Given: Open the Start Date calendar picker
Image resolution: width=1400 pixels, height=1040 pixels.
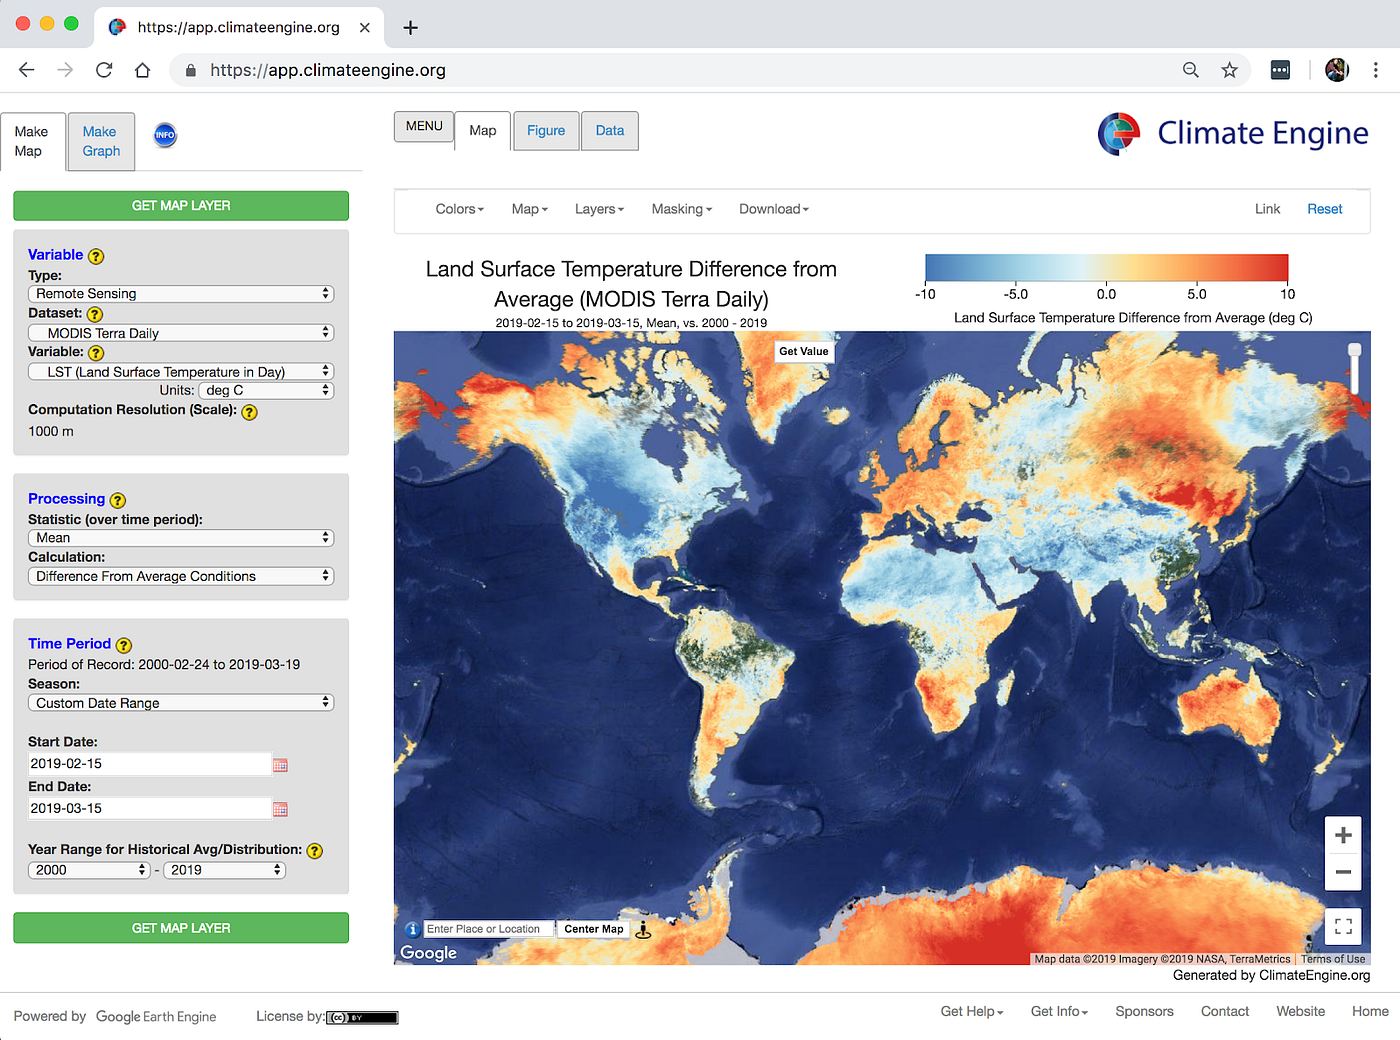Looking at the screenshot, I should tap(280, 765).
